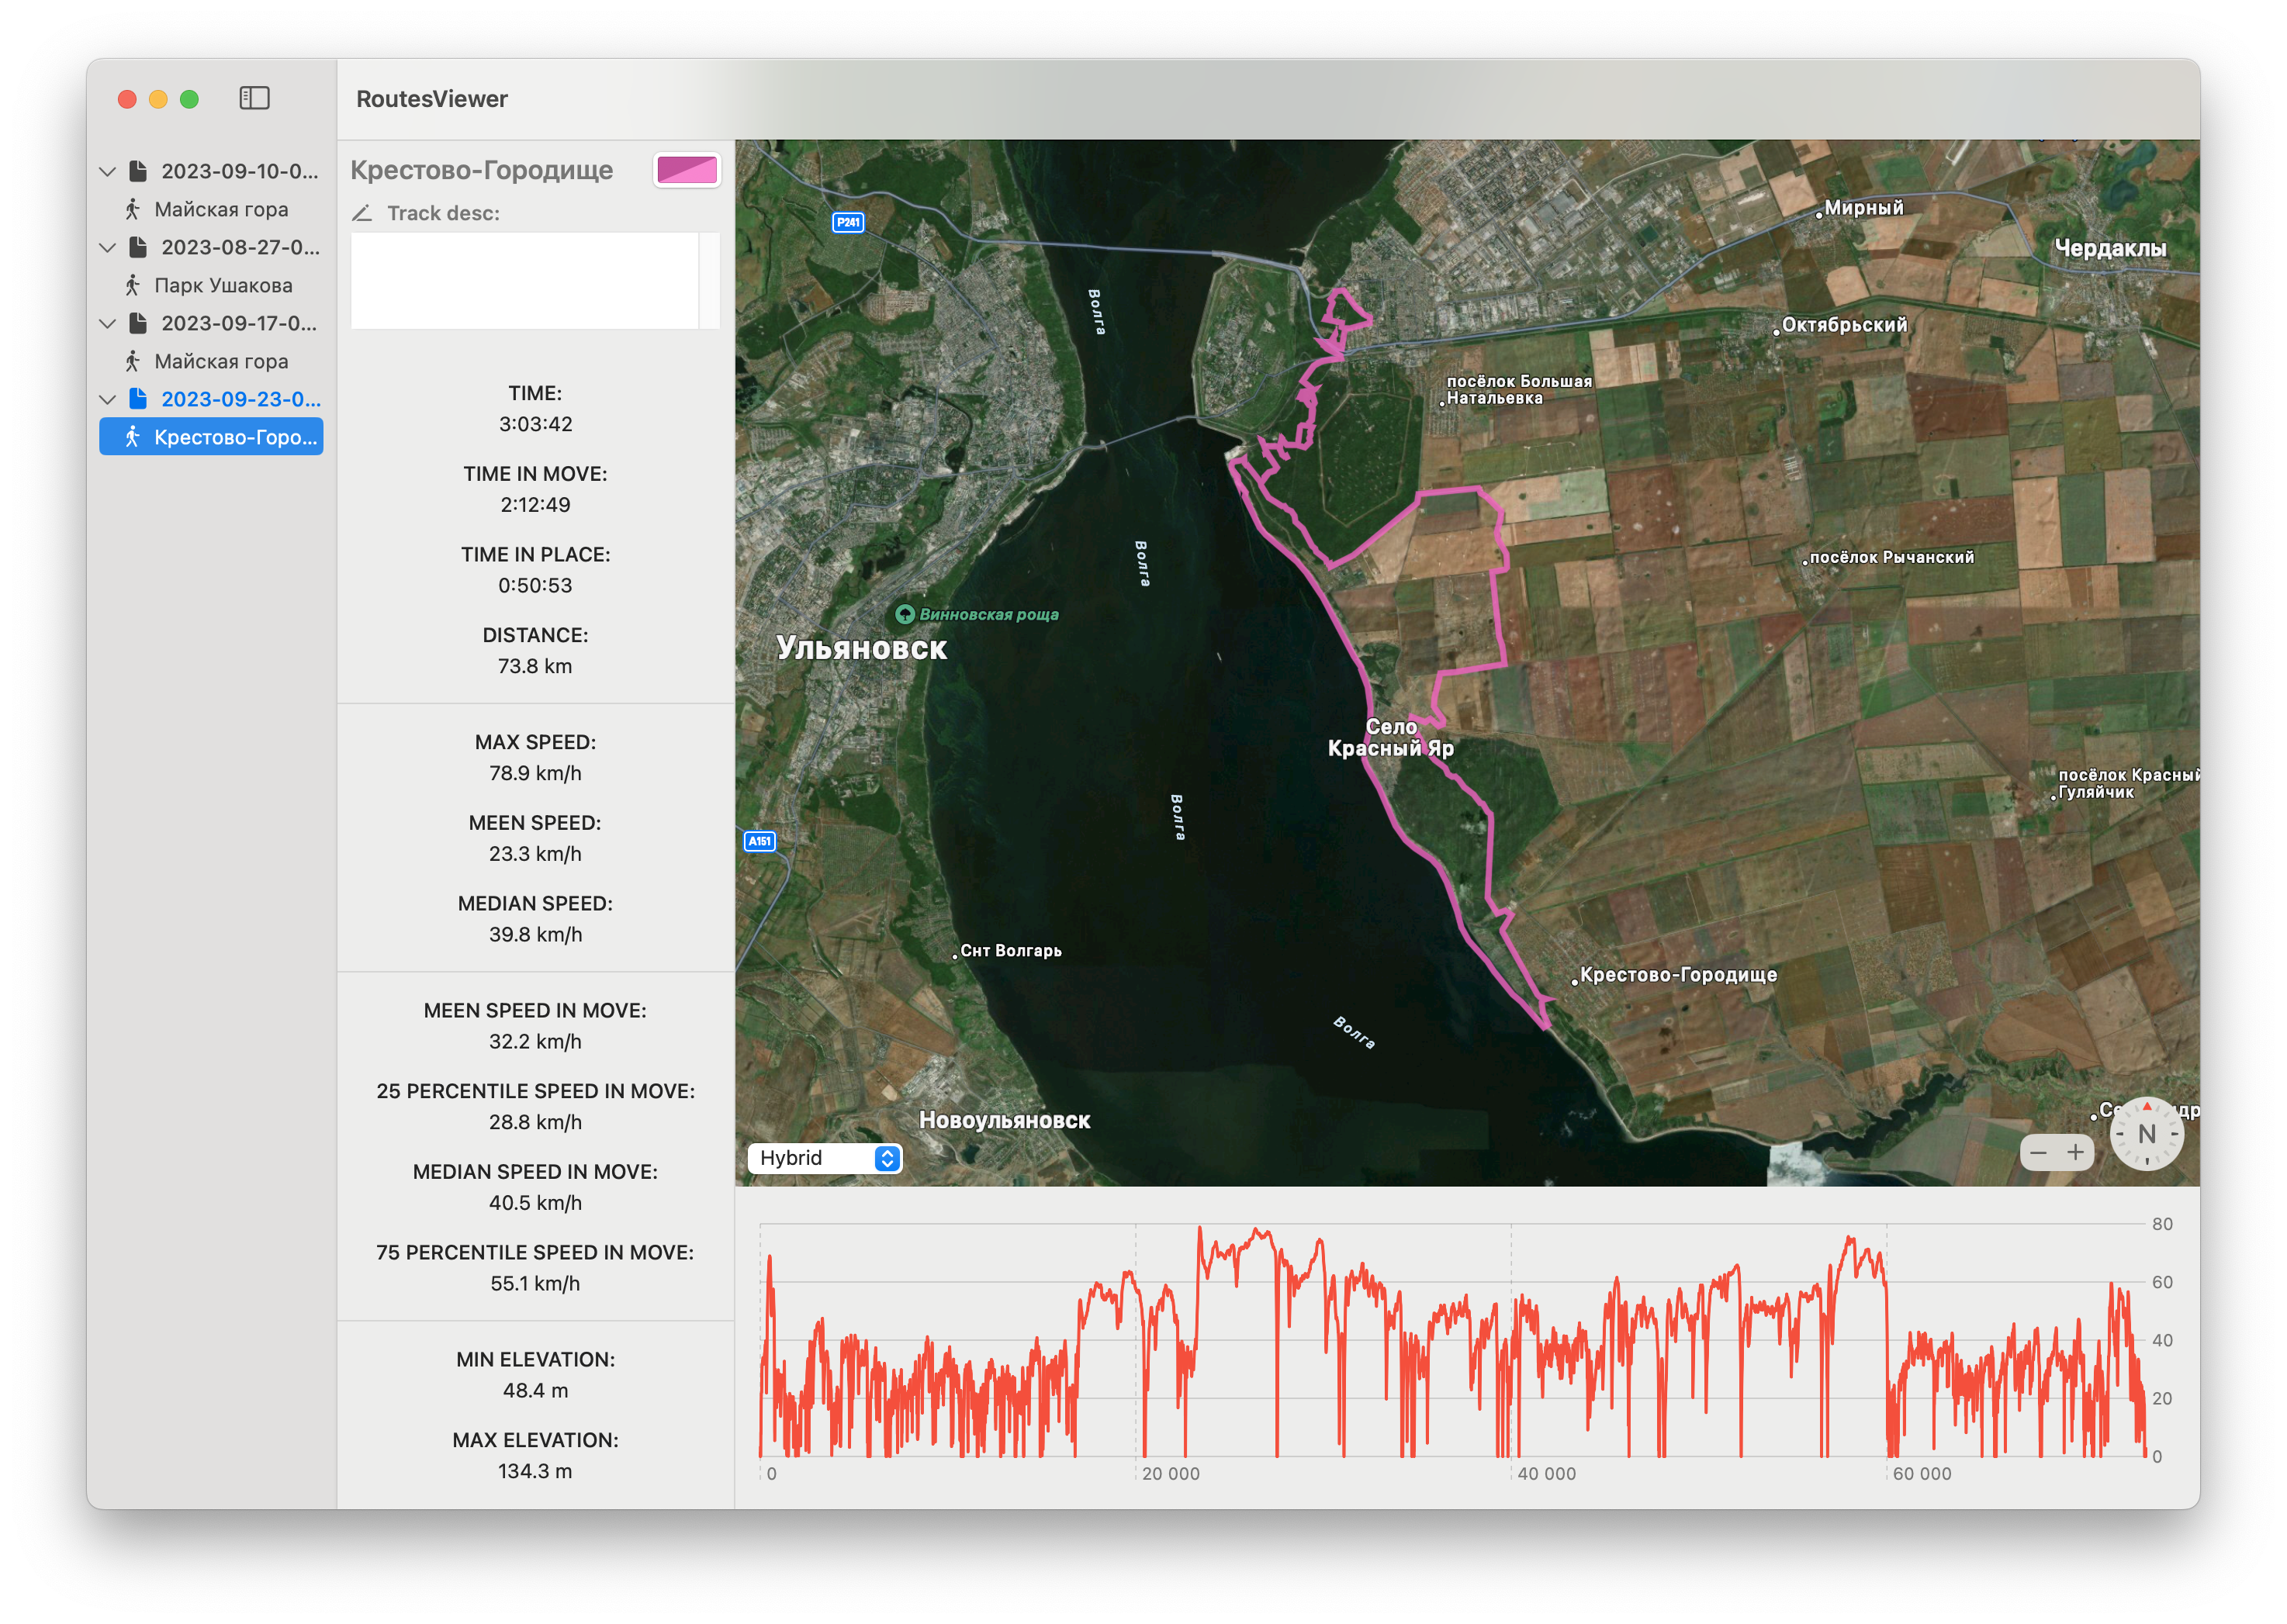Image resolution: width=2287 pixels, height=1624 pixels.
Task: Click the 2023-09-17 file document icon
Action: click(x=139, y=323)
